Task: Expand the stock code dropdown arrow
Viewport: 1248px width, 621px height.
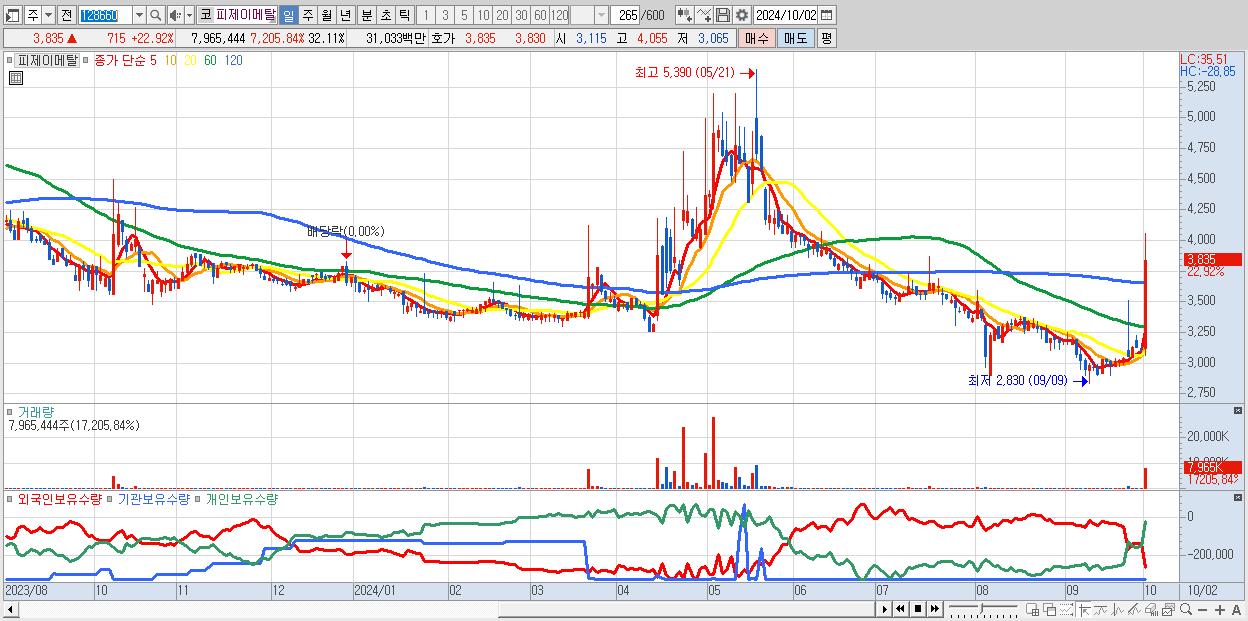Action: pos(139,15)
